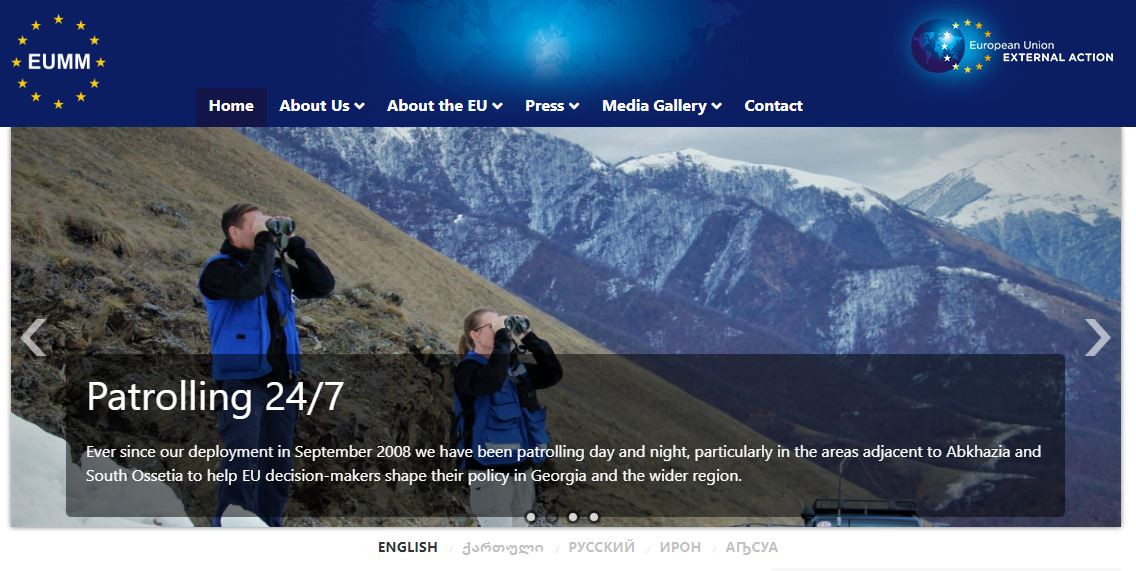
Task: Select the first carousel indicator dot
Action: (x=531, y=517)
